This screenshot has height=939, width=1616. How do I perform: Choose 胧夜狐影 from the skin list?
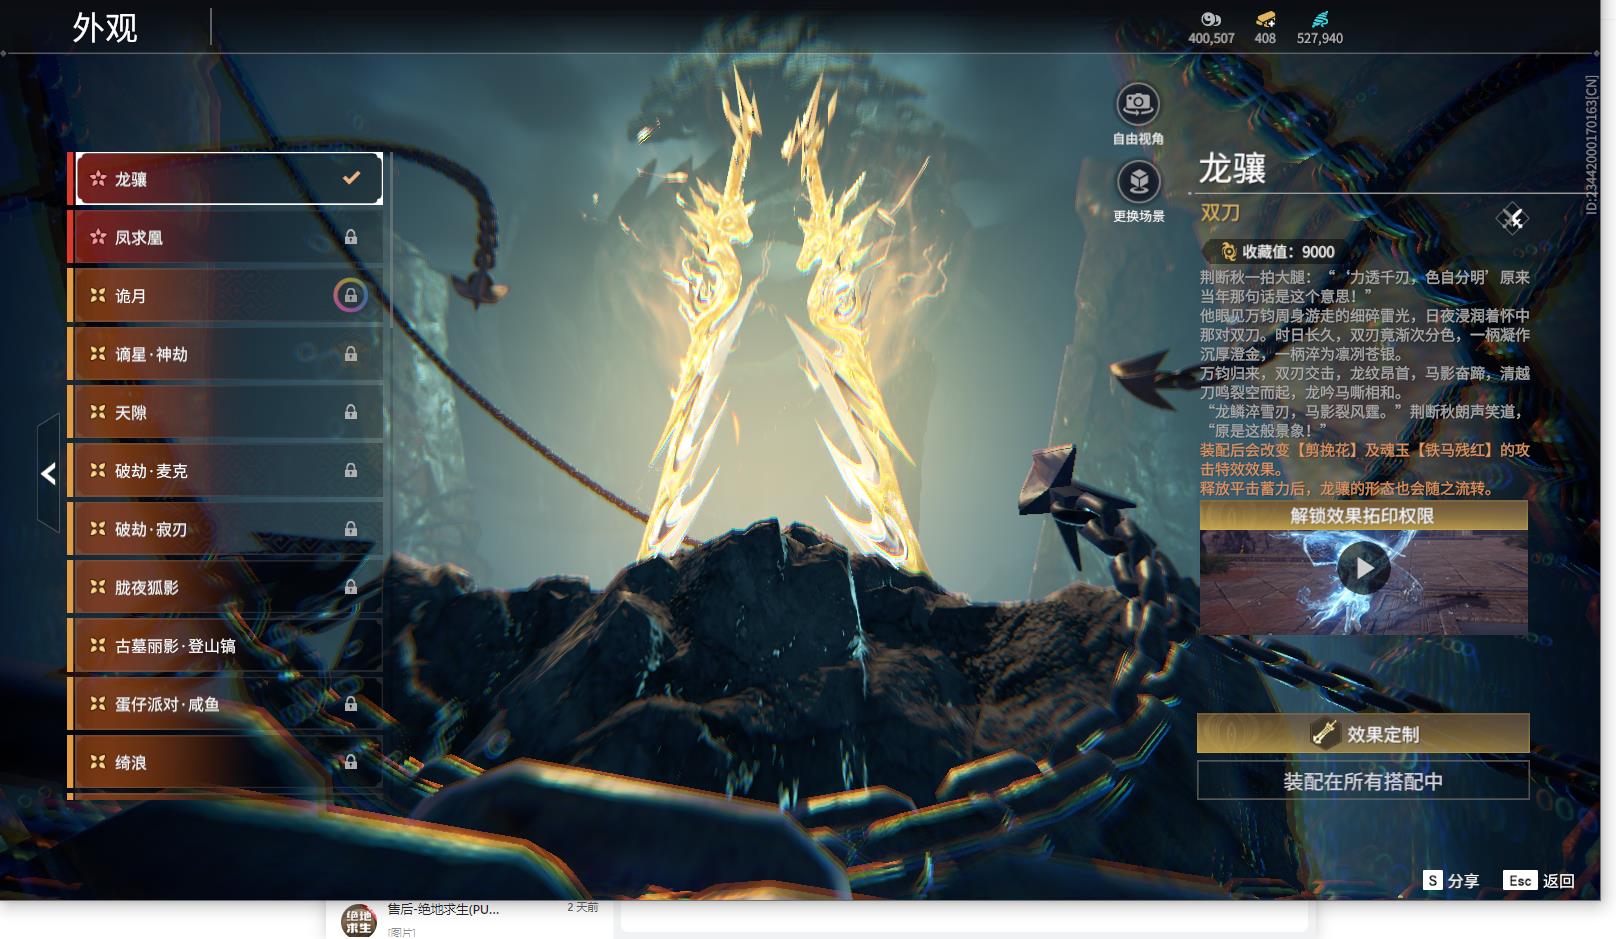pyautogui.click(x=225, y=588)
